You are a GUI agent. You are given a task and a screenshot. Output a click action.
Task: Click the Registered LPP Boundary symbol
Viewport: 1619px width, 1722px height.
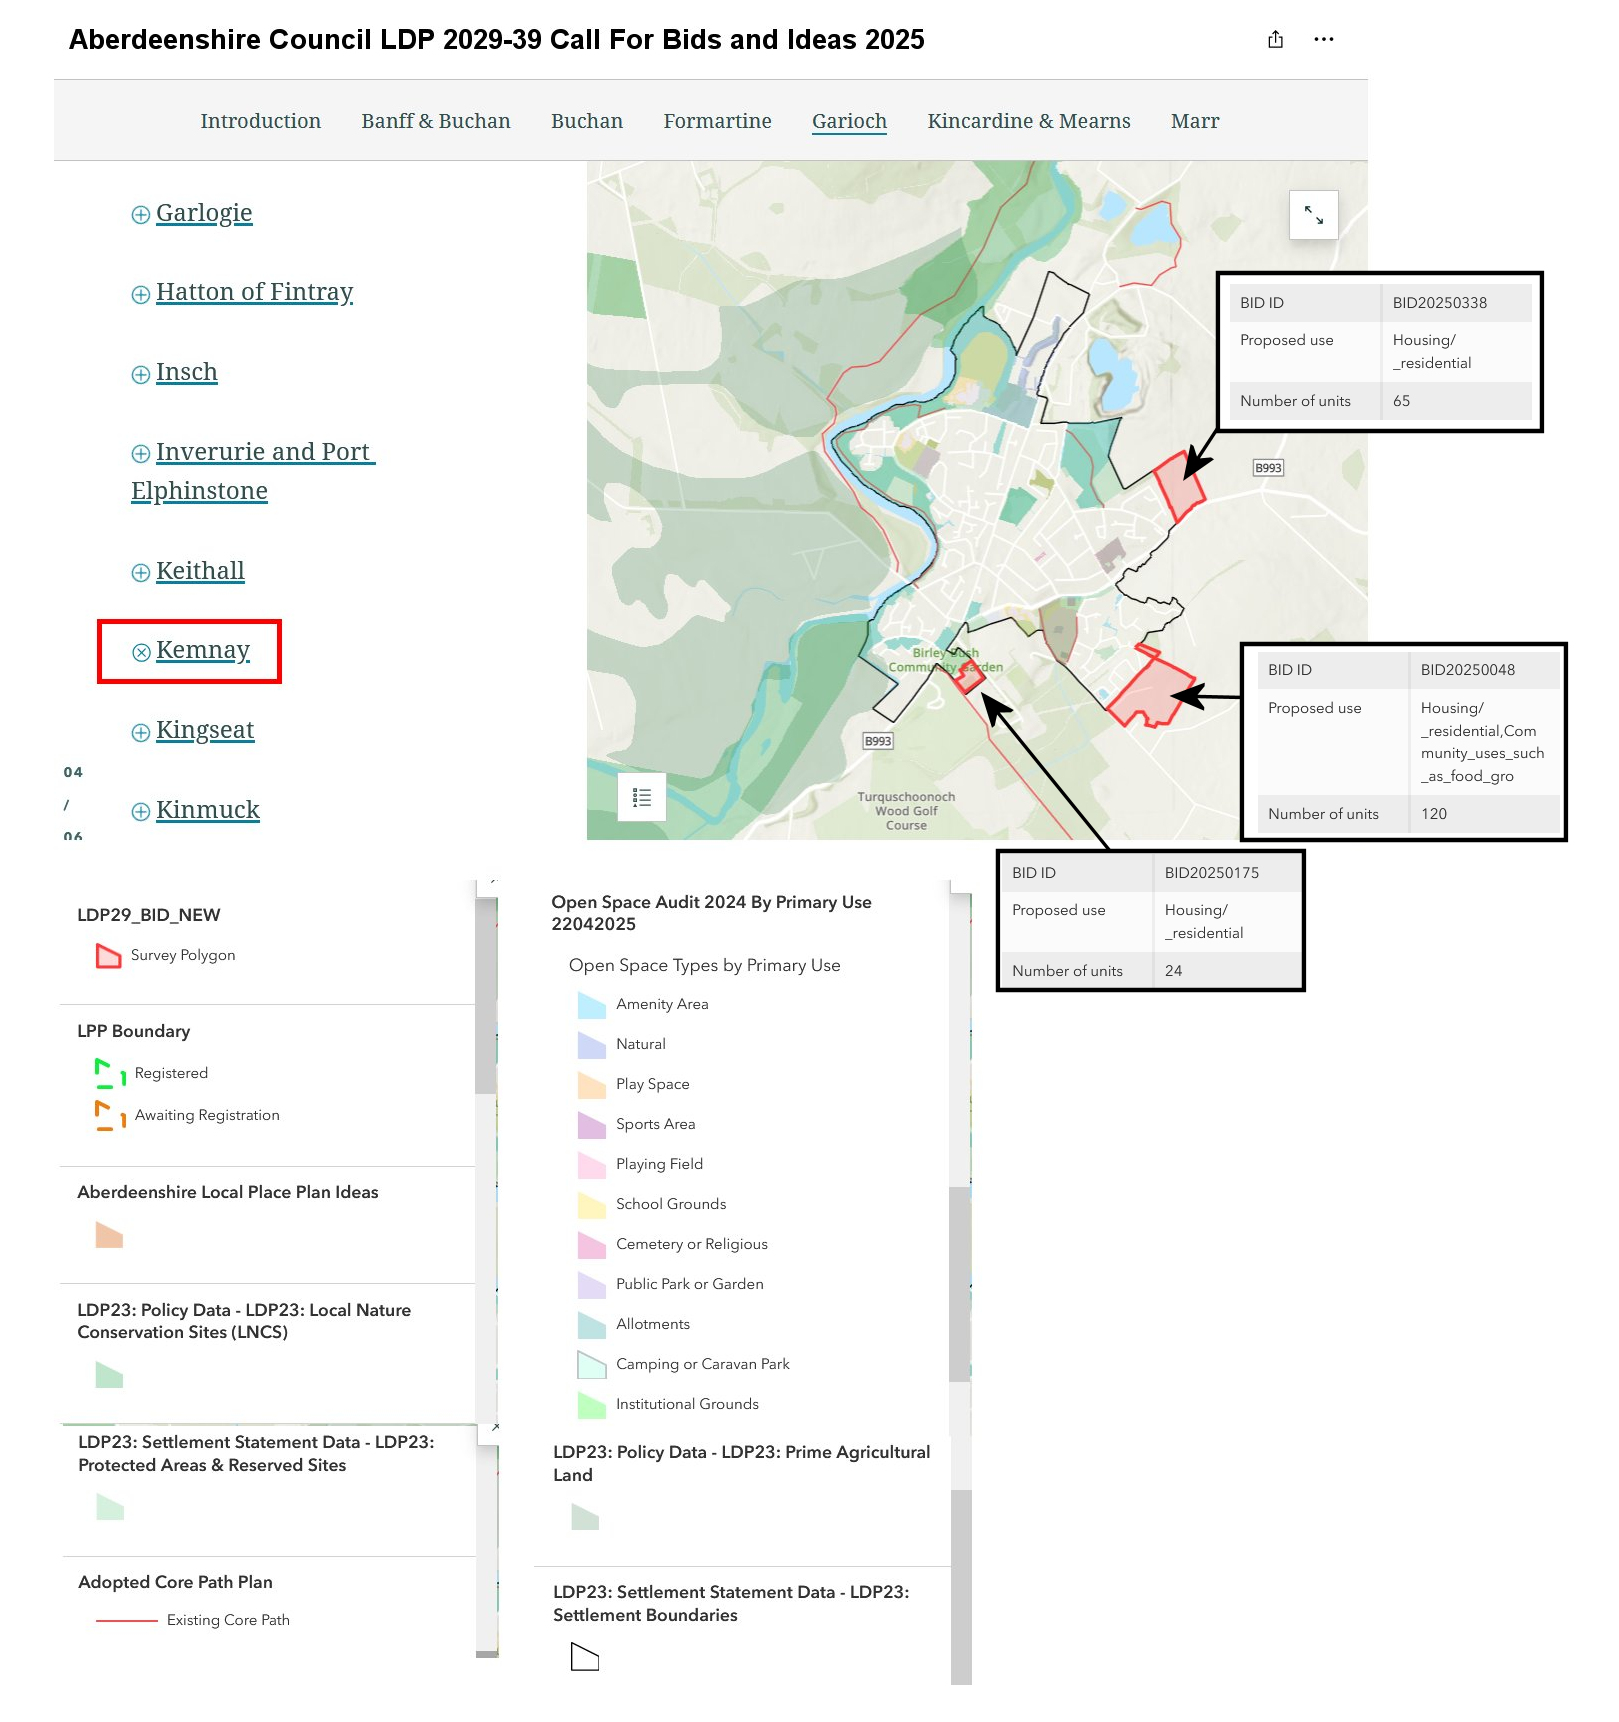110,1073
